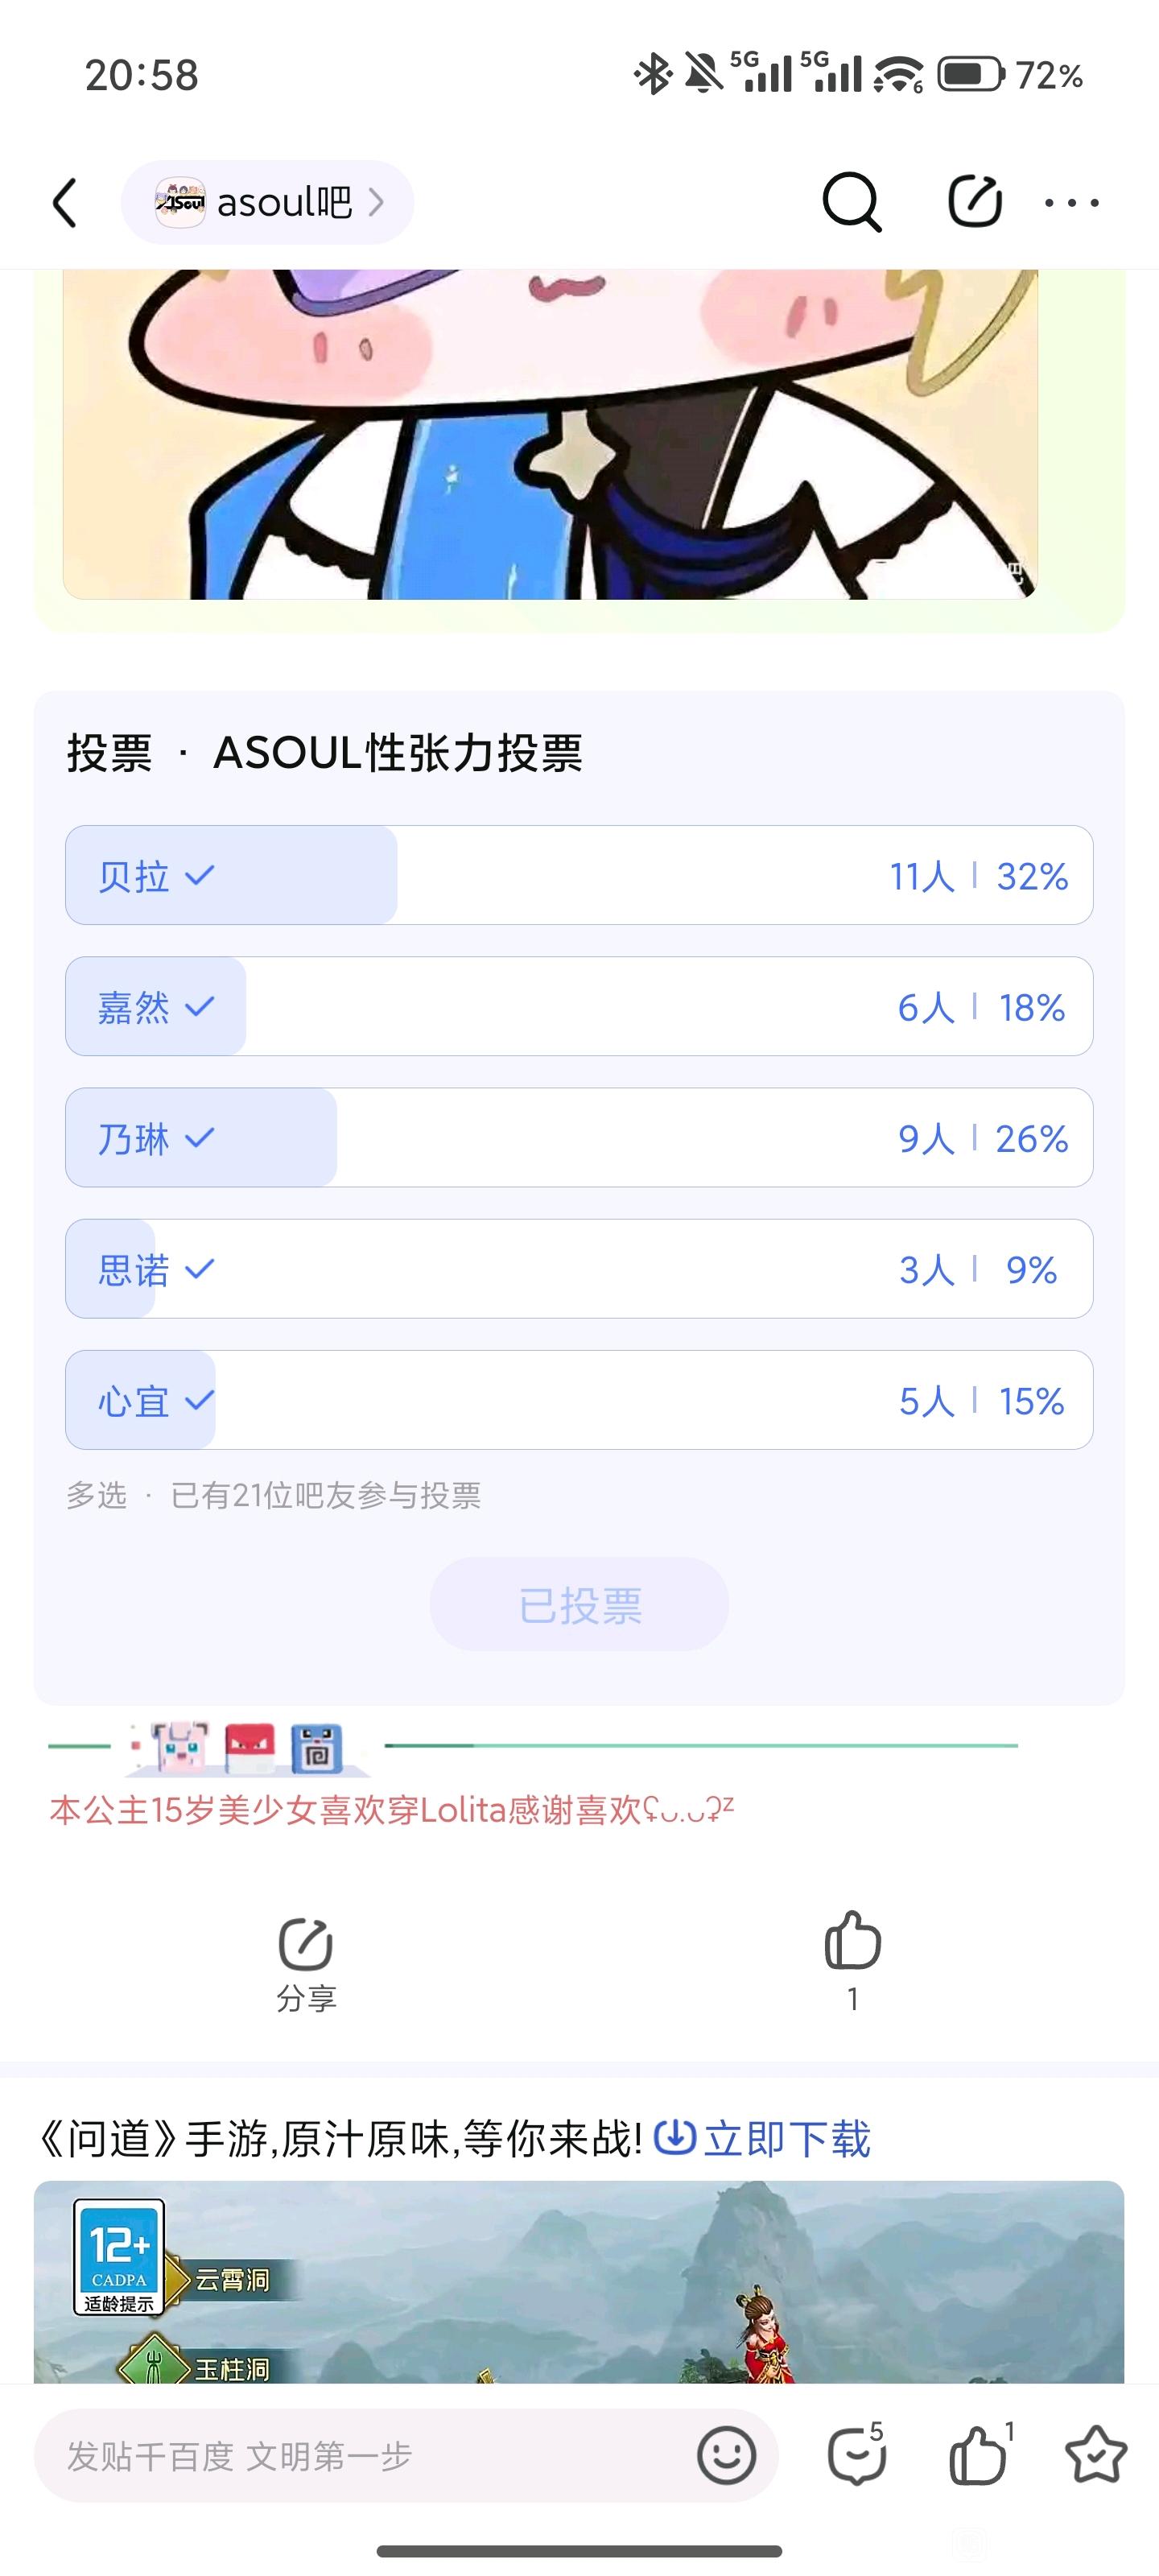Select the 思诺 poll option
Viewport: 1159px width, 2576px height.
(578, 1268)
